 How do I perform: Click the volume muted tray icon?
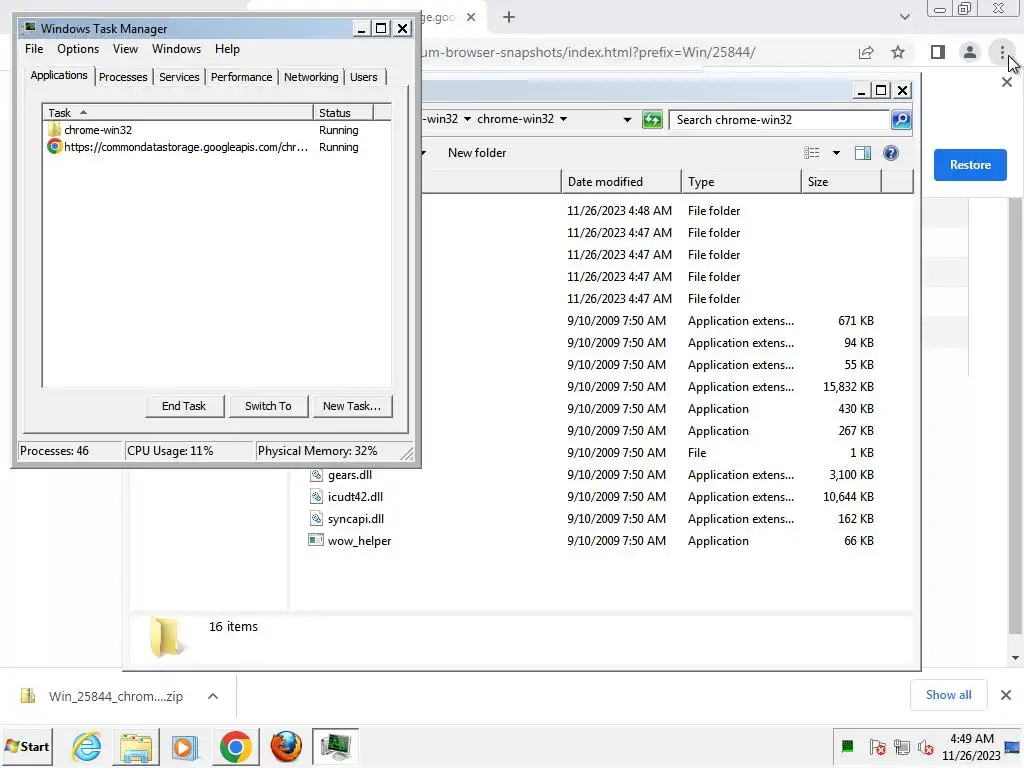tap(925, 746)
